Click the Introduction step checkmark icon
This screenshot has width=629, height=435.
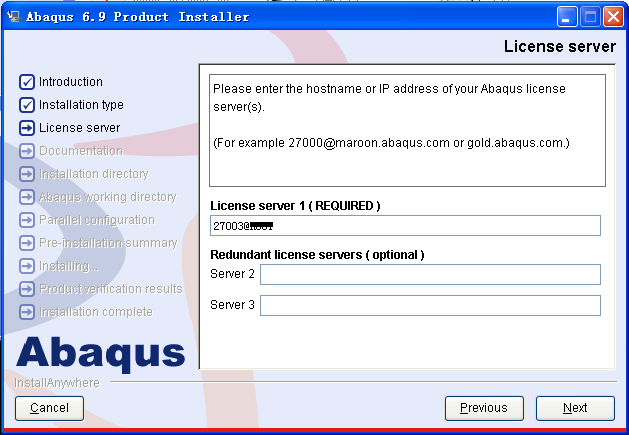pos(27,82)
